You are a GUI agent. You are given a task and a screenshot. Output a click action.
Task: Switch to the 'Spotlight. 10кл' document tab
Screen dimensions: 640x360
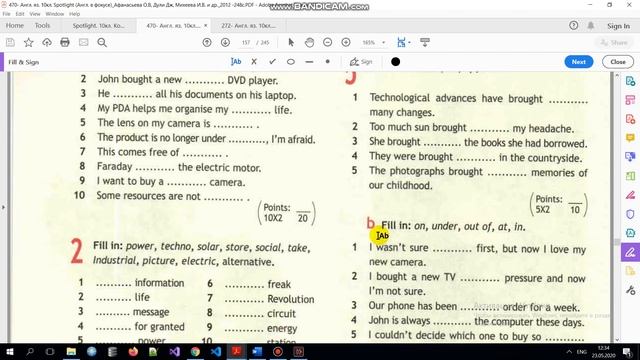pyautogui.click(x=98, y=25)
